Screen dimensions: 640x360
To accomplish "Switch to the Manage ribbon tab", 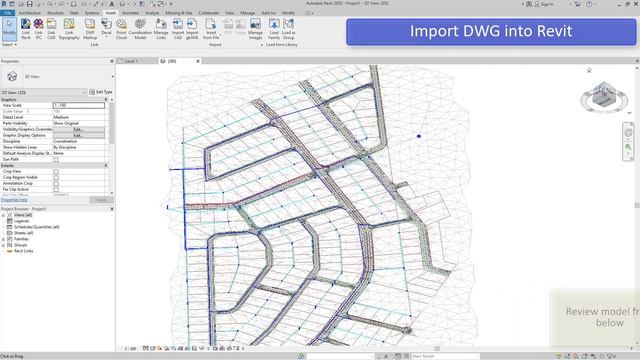I will pyautogui.click(x=247, y=13).
